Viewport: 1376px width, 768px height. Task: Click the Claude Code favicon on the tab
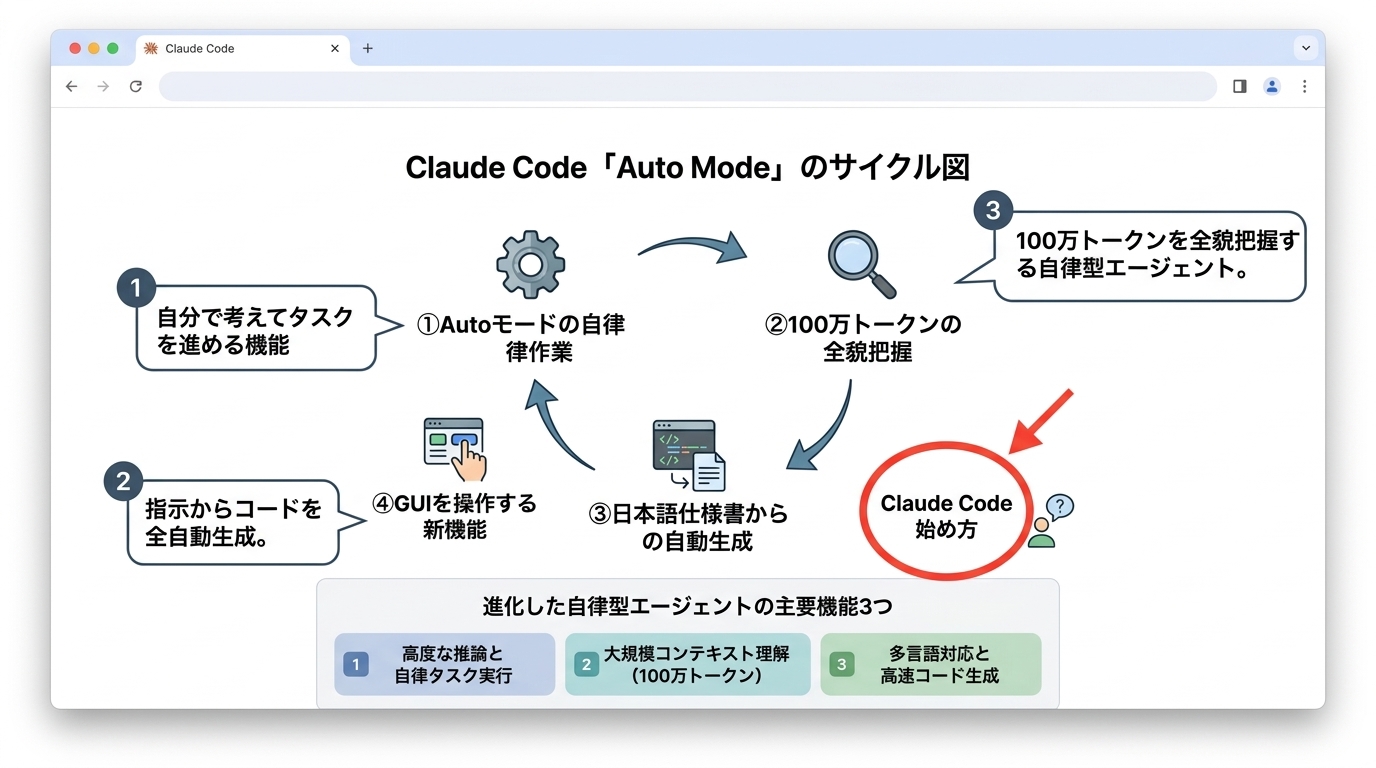pyautogui.click(x=156, y=48)
